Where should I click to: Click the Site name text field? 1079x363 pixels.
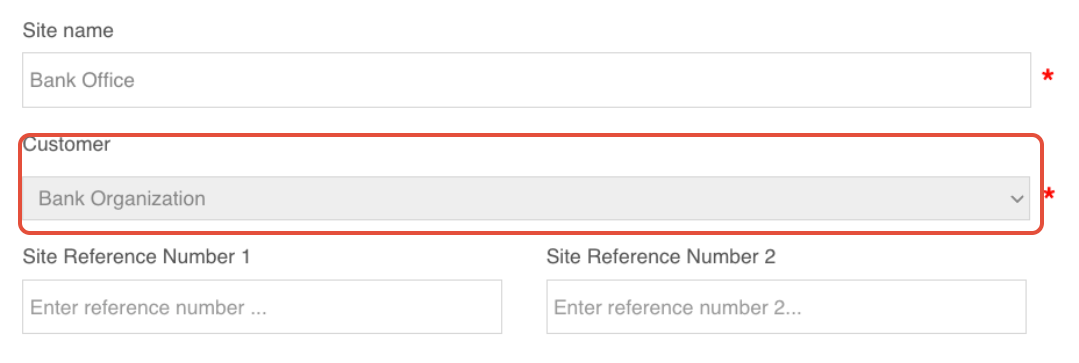(526, 80)
